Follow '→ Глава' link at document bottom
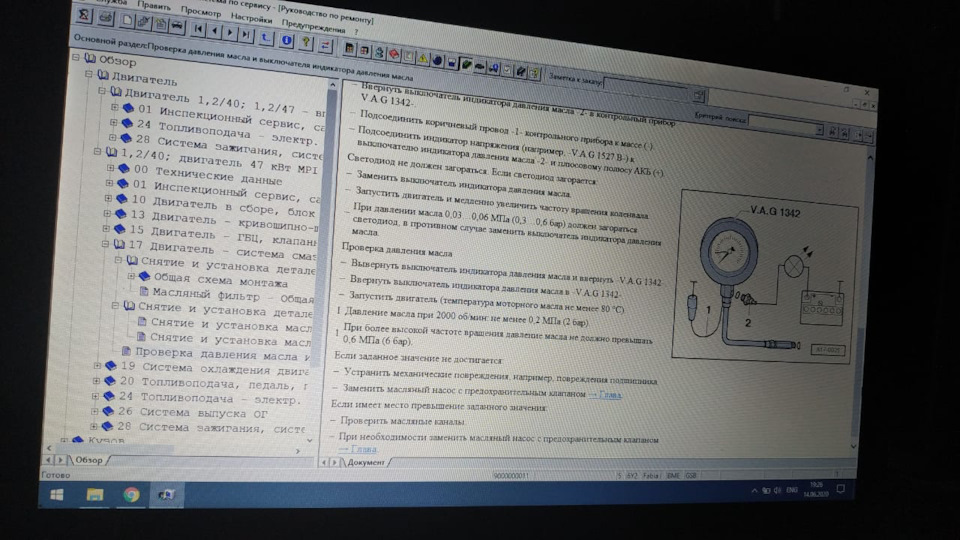 [x=359, y=449]
